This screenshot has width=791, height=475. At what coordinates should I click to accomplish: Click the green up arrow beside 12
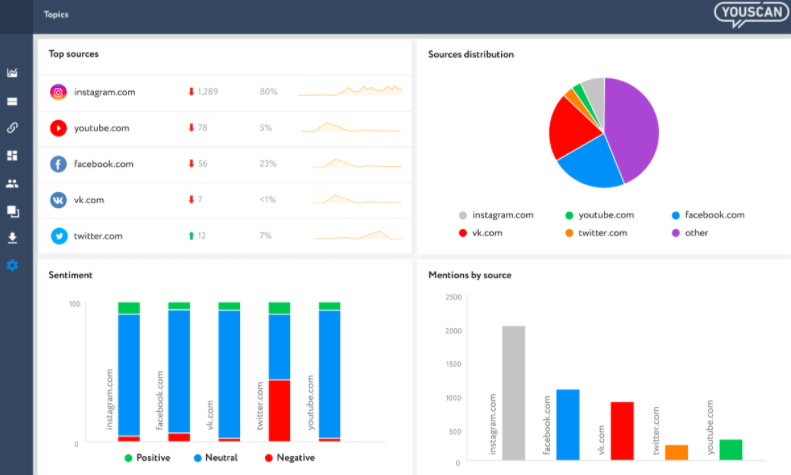(x=191, y=235)
